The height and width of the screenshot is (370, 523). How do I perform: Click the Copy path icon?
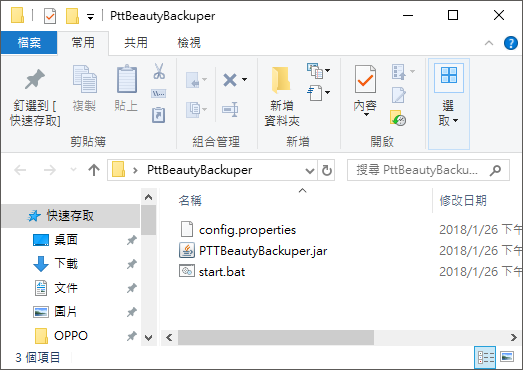point(159,94)
